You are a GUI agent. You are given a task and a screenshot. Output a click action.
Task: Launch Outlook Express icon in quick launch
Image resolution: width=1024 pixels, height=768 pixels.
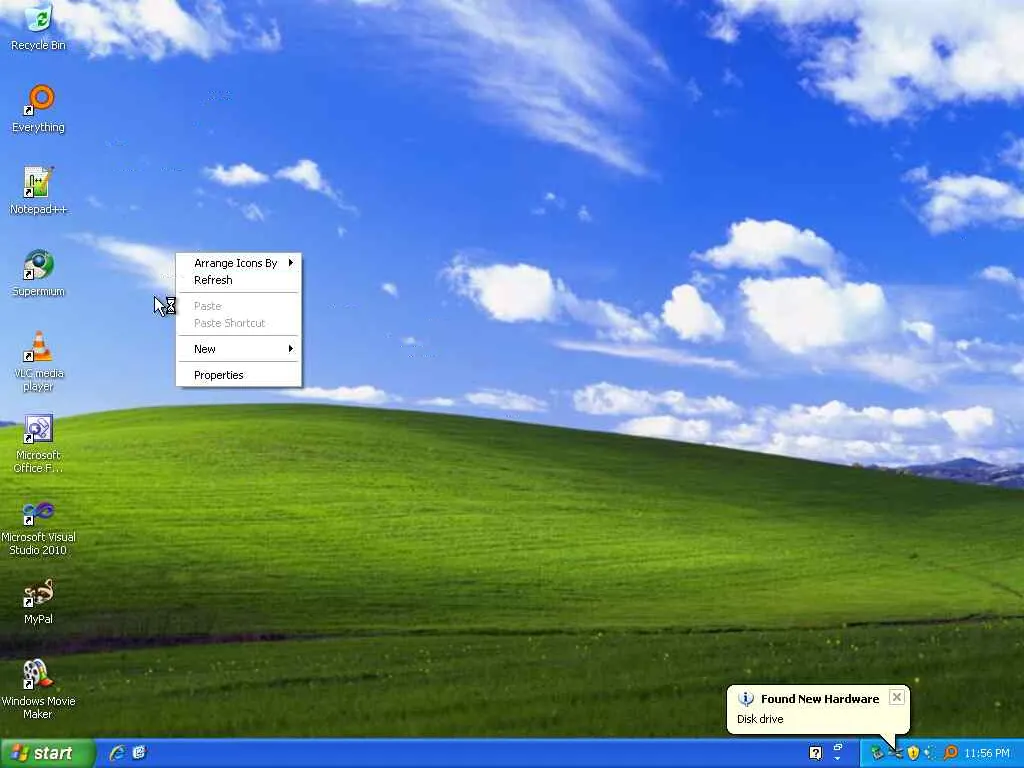140,752
